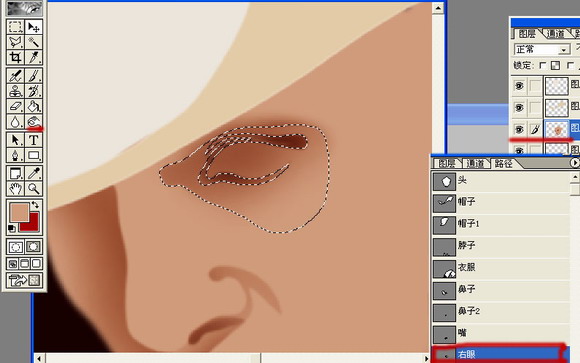Select the Sponge tool beside Blur

click(x=34, y=121)
